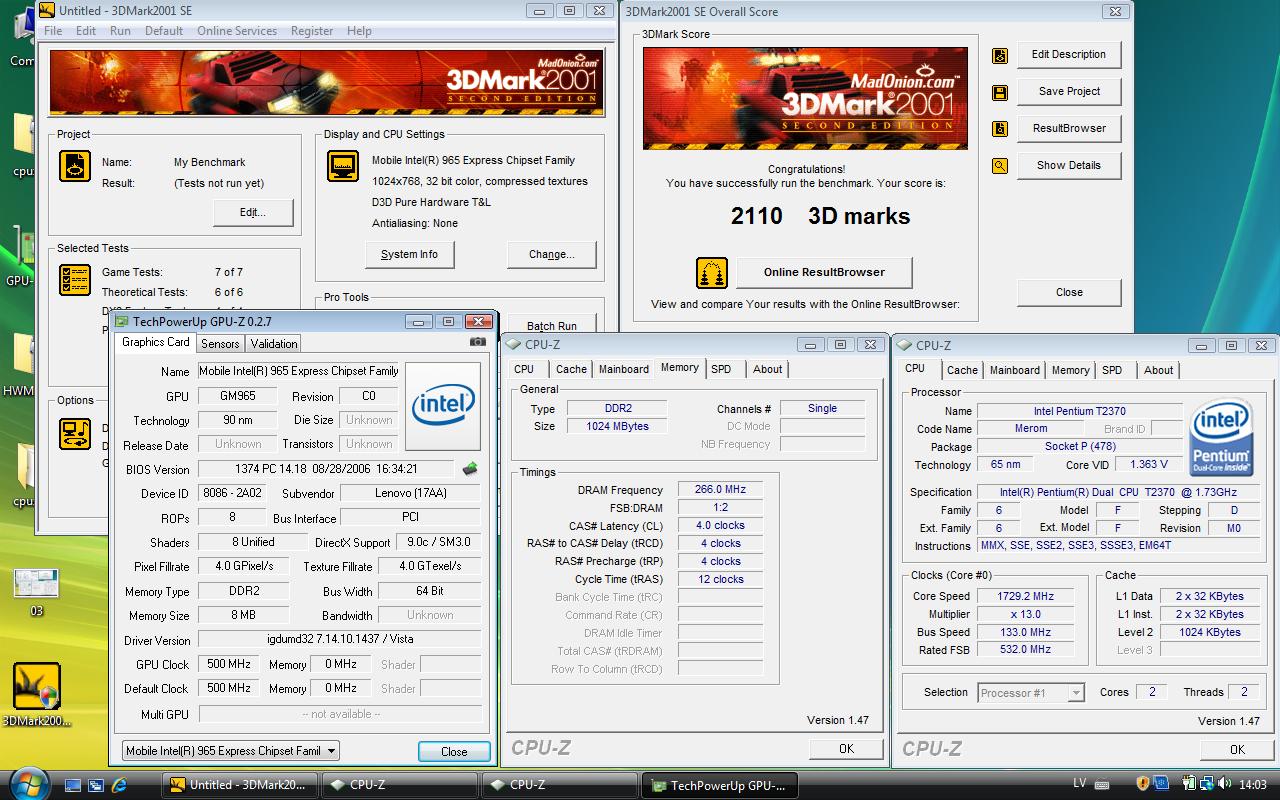
Task: Switch to About tab in right CPU-Z window
Action: coord(1159,370)
